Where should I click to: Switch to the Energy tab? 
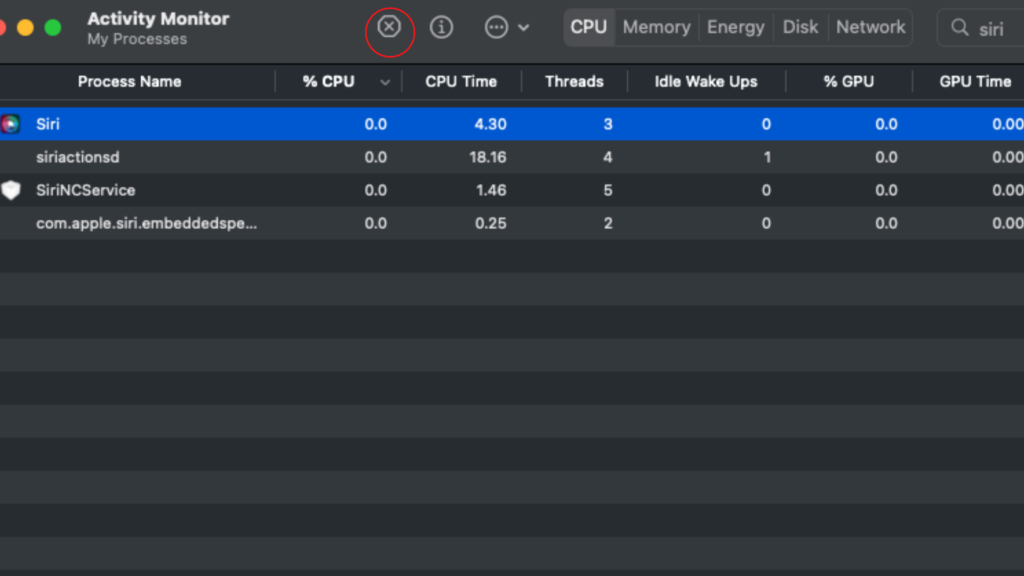(735, 27)
